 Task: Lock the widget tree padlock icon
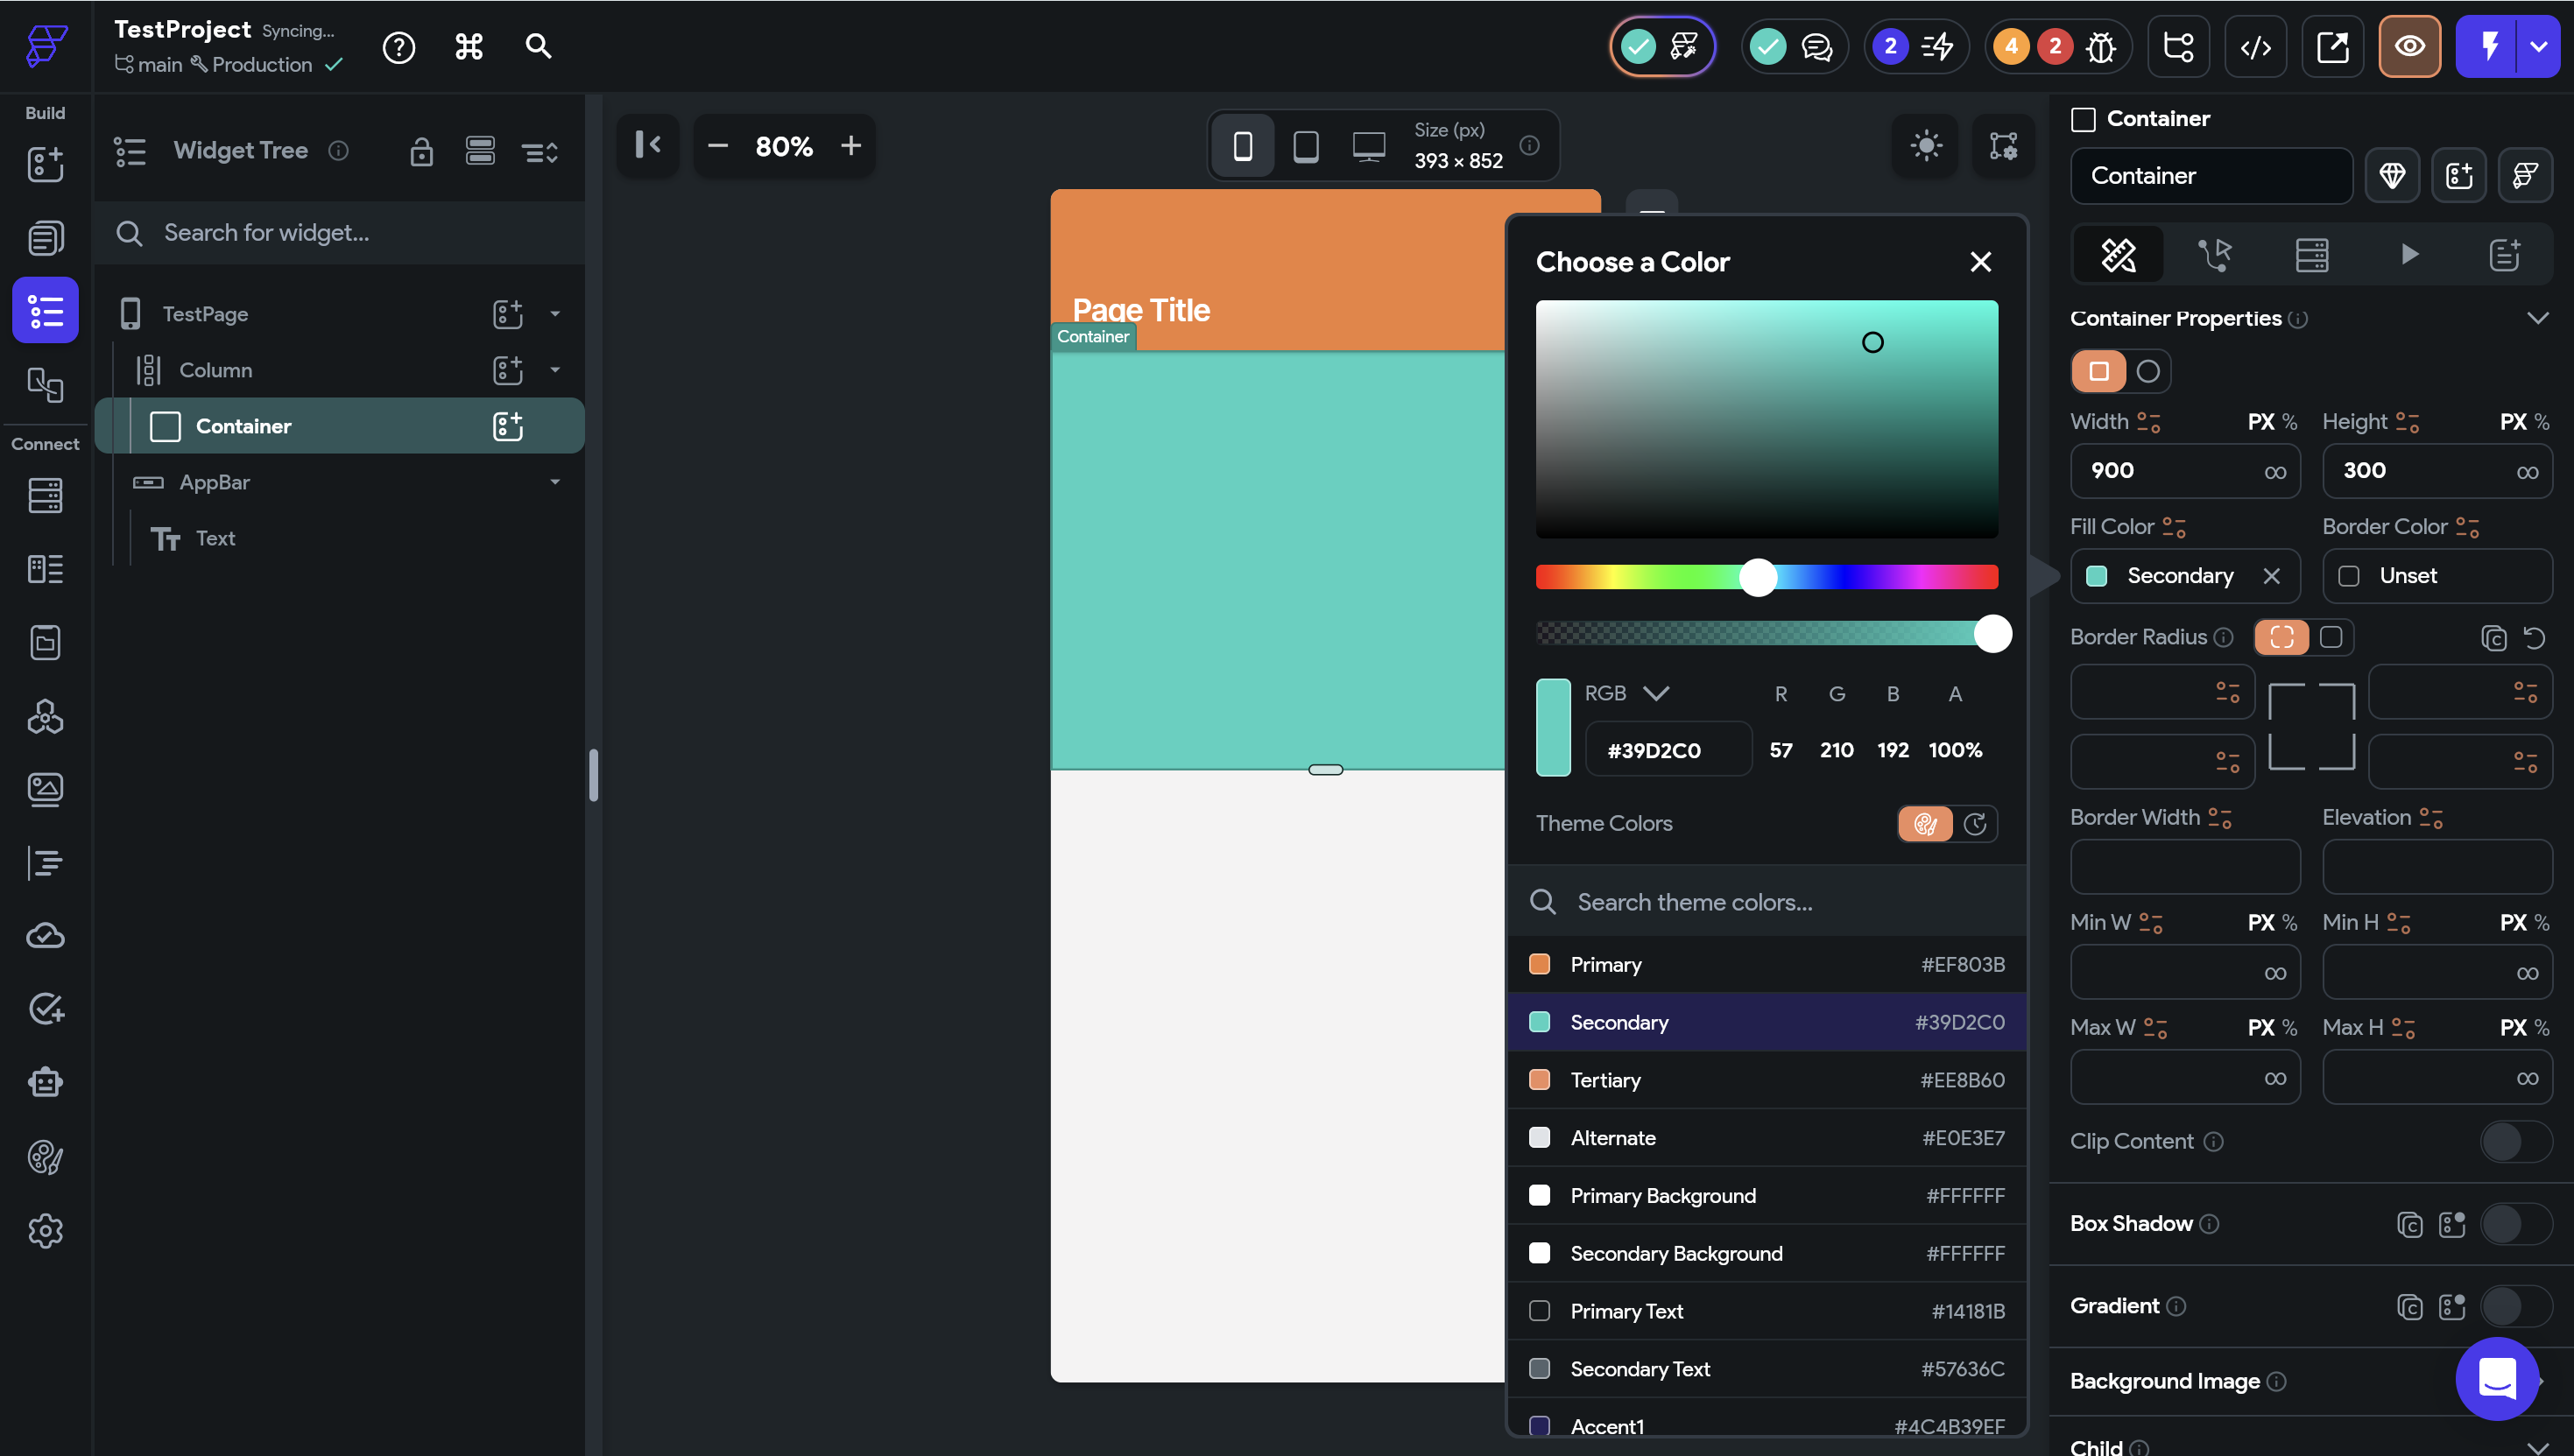pyautogui.click(x=421, y=152)
